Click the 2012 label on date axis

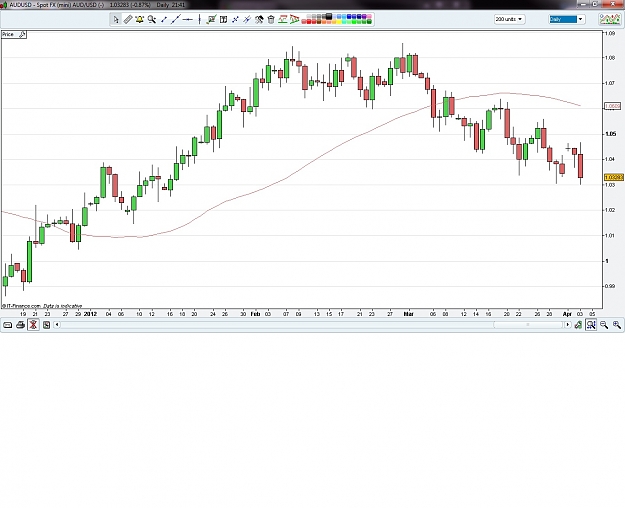pyautogui.click(x=90, y=314)
